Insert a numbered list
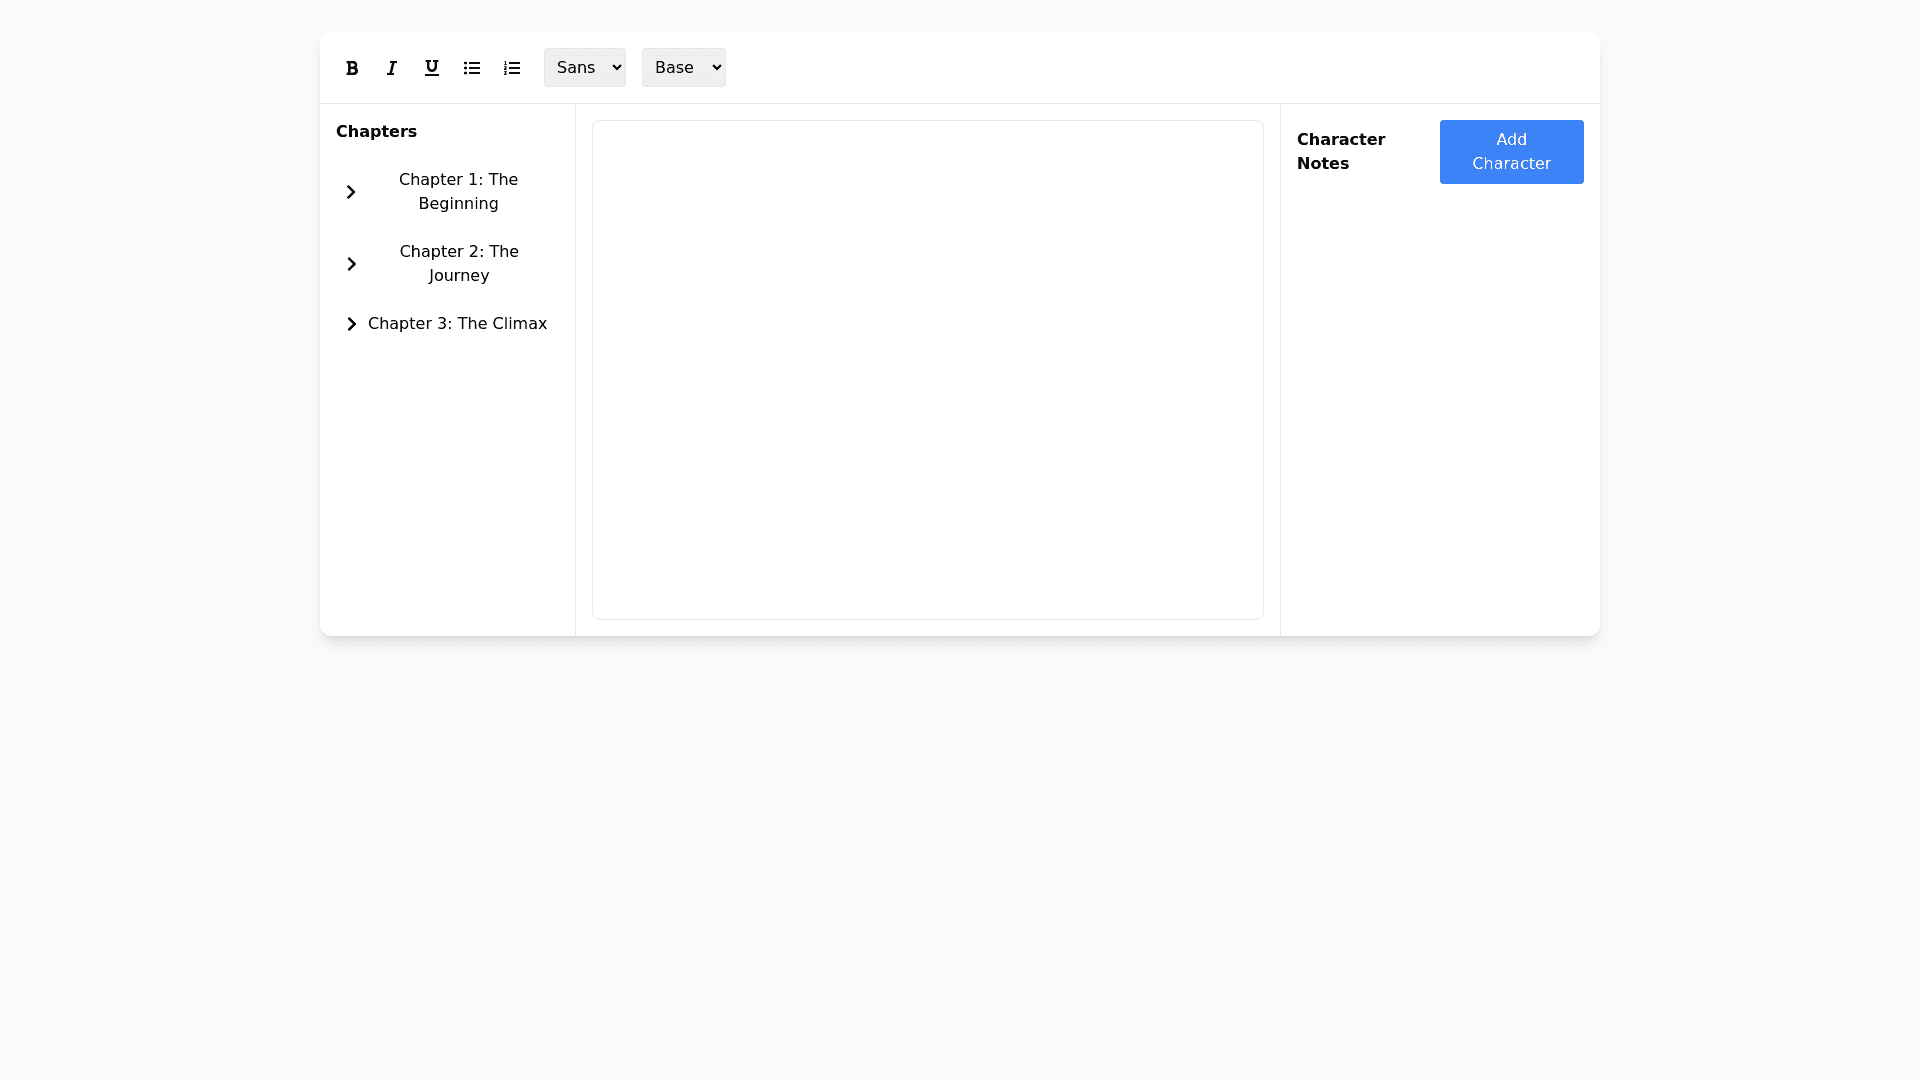 tap(512, 68)
